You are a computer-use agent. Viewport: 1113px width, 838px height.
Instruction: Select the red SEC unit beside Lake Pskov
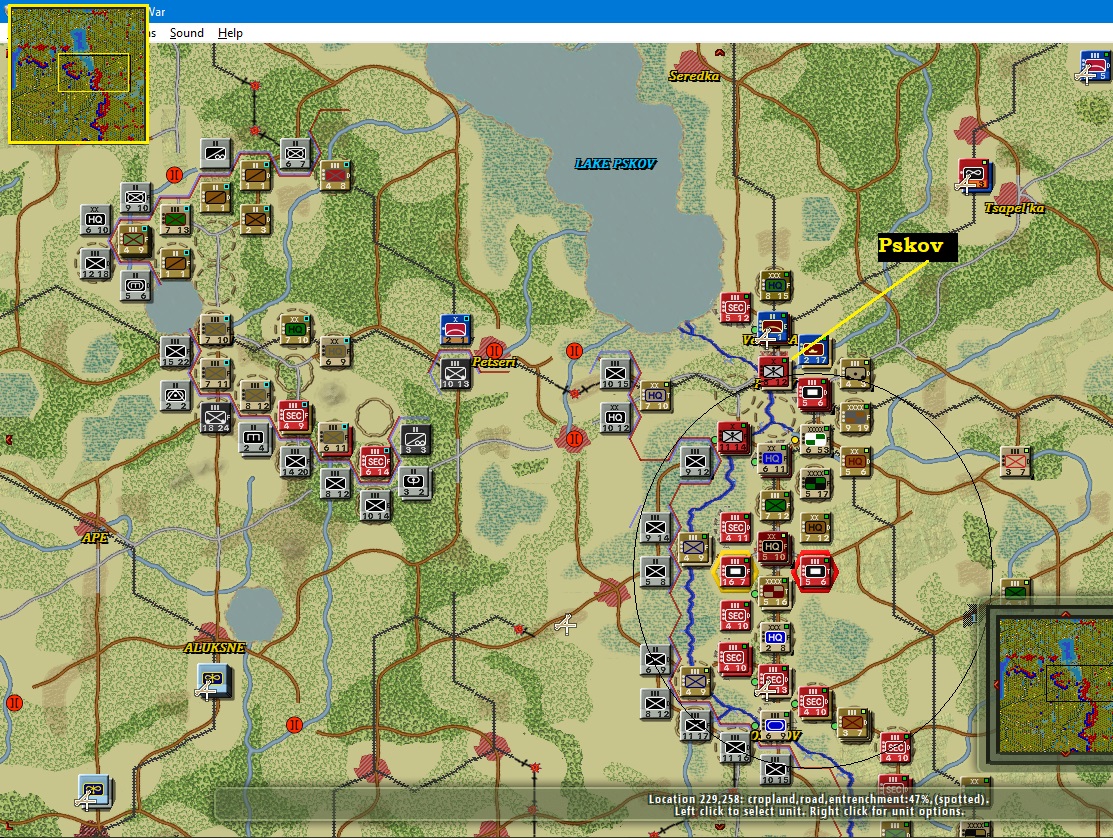coord(735,308)
